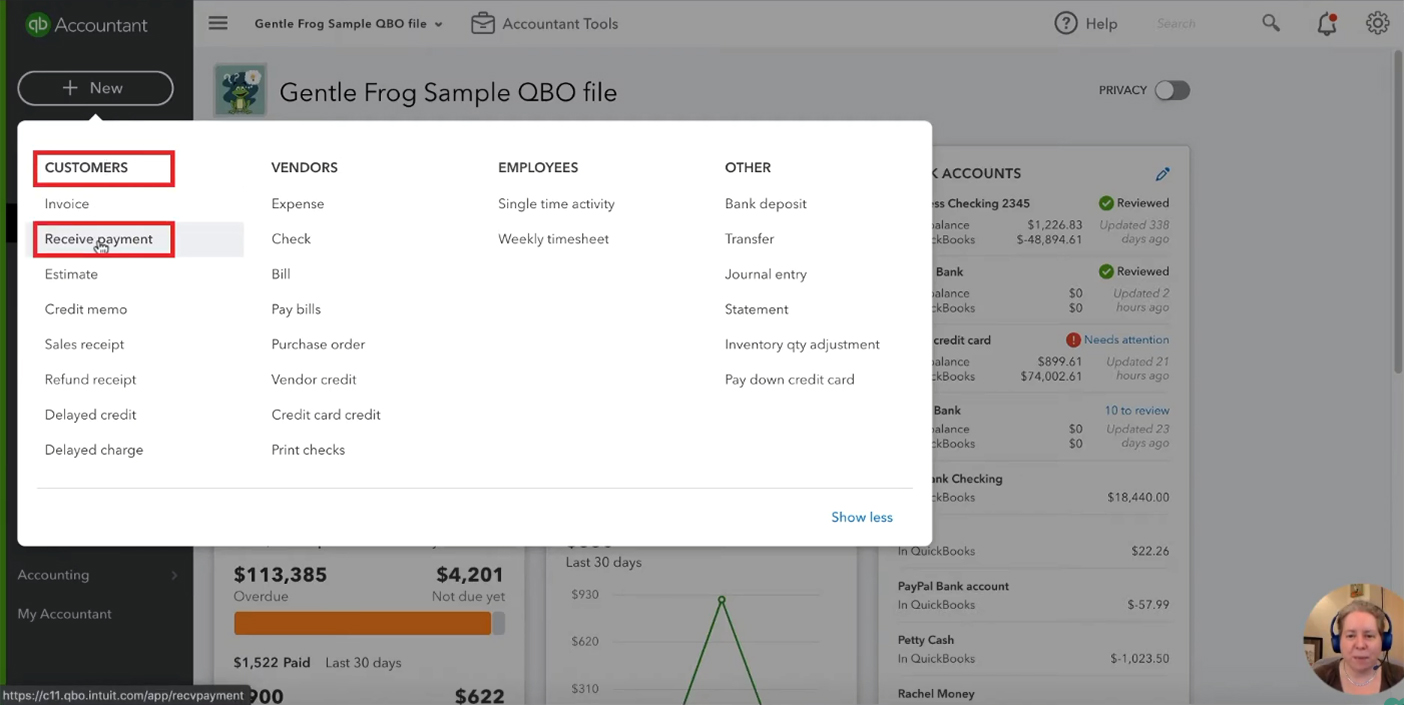Click the Needs attention status
Image resolution: width=1404 pixels, height=705 pixels.
[1117, 340]
